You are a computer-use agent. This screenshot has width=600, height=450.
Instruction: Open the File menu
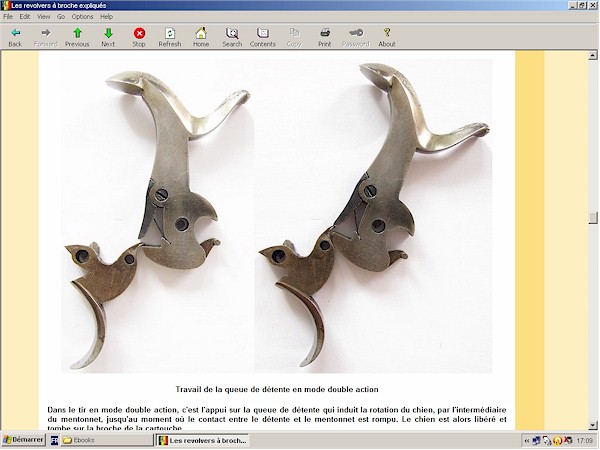8,16
